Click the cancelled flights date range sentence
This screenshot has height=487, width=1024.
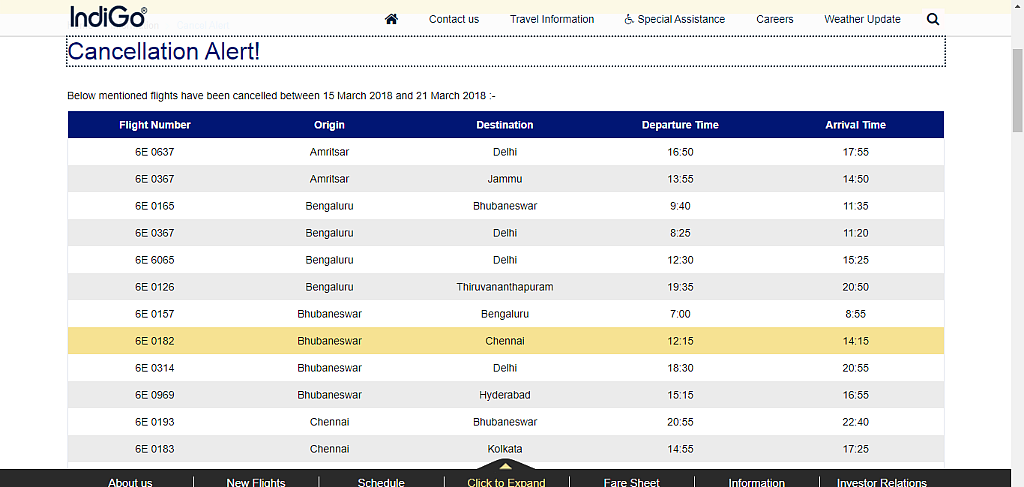tap(281, 96)
